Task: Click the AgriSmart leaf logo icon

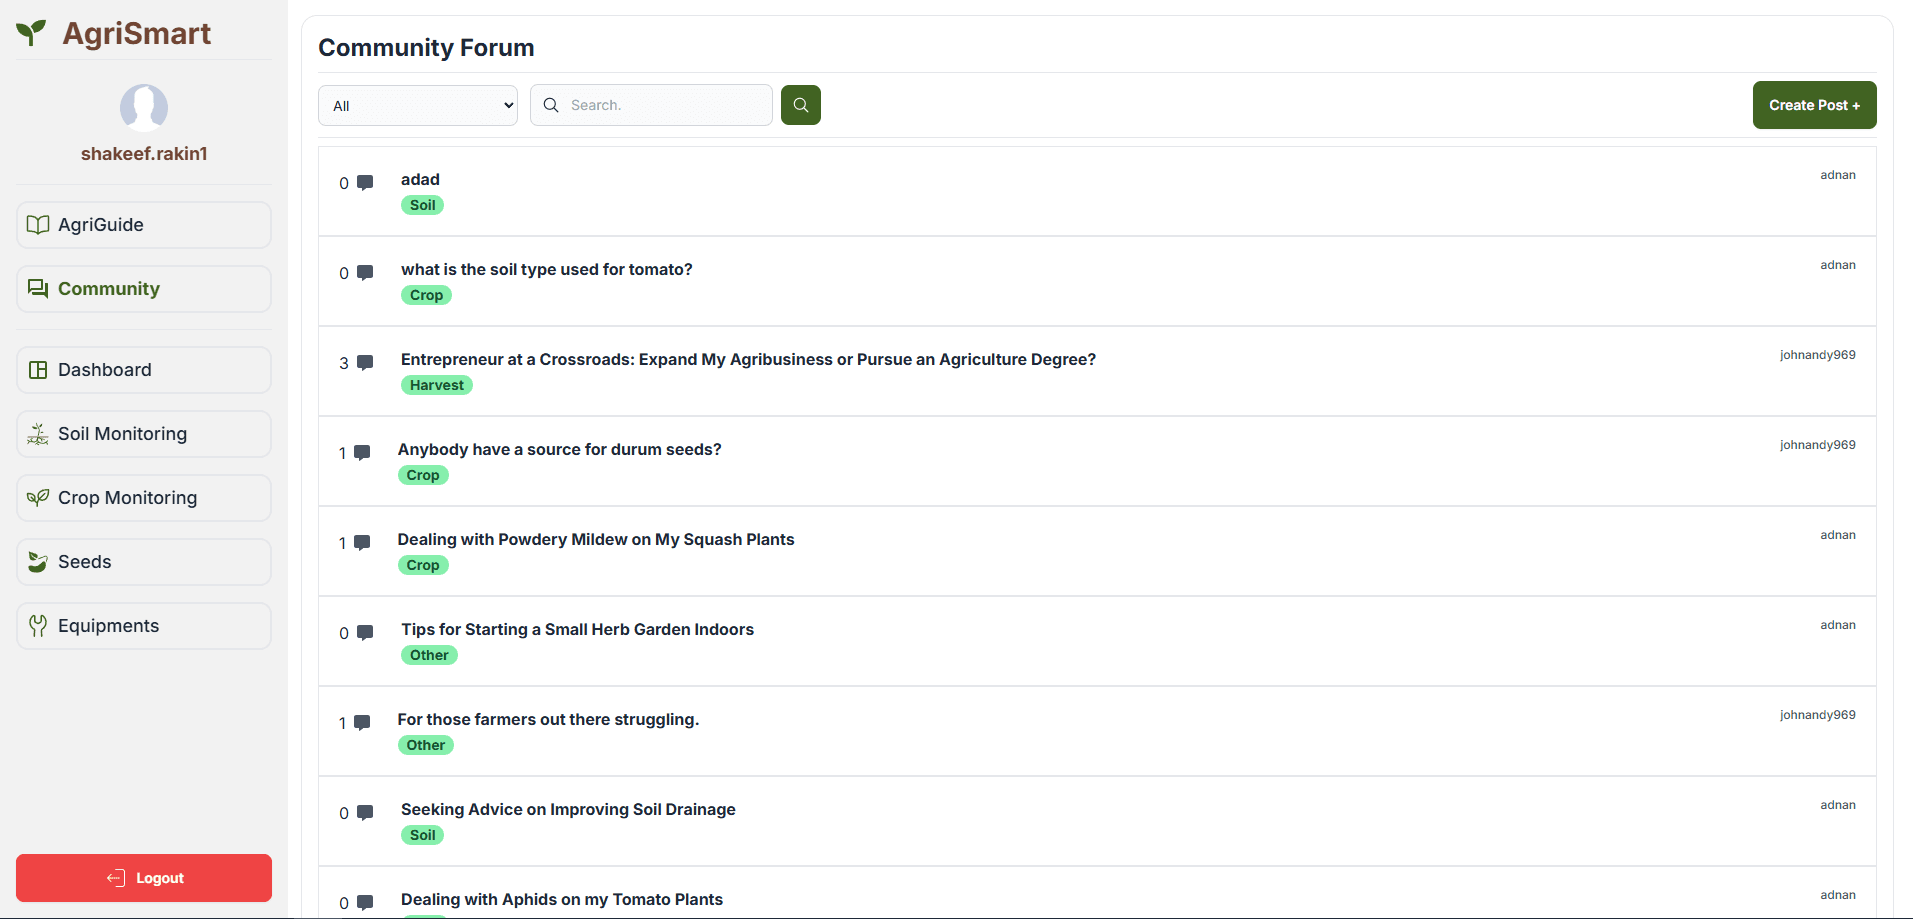Action: tap(31, 33)
